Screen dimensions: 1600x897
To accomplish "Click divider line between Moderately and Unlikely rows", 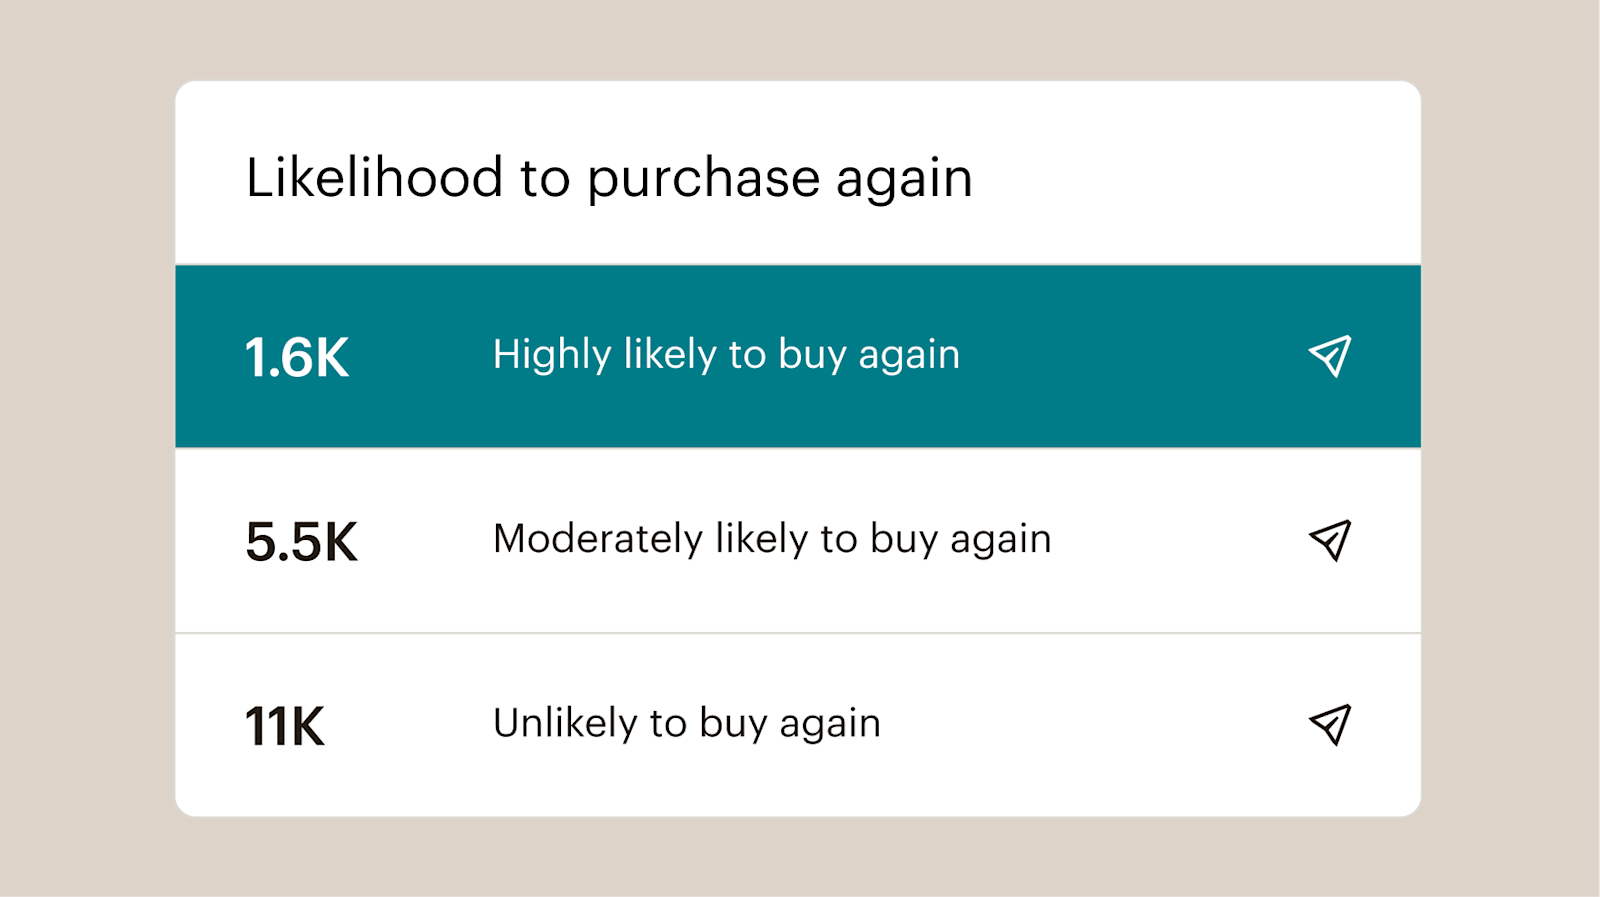I will coord(798,633).
